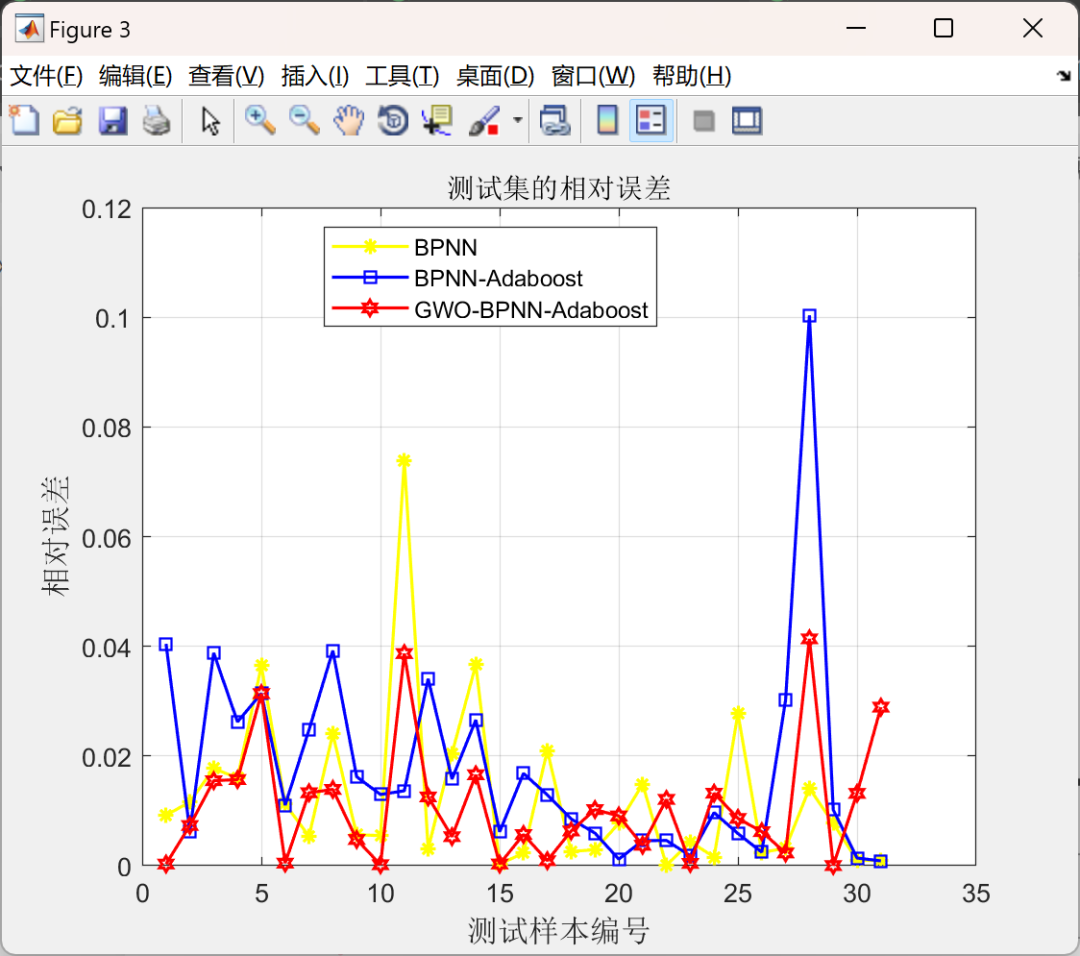Select the BPNN legend entry
Viewport: 1080px width, 956px height.
(405, 247)
